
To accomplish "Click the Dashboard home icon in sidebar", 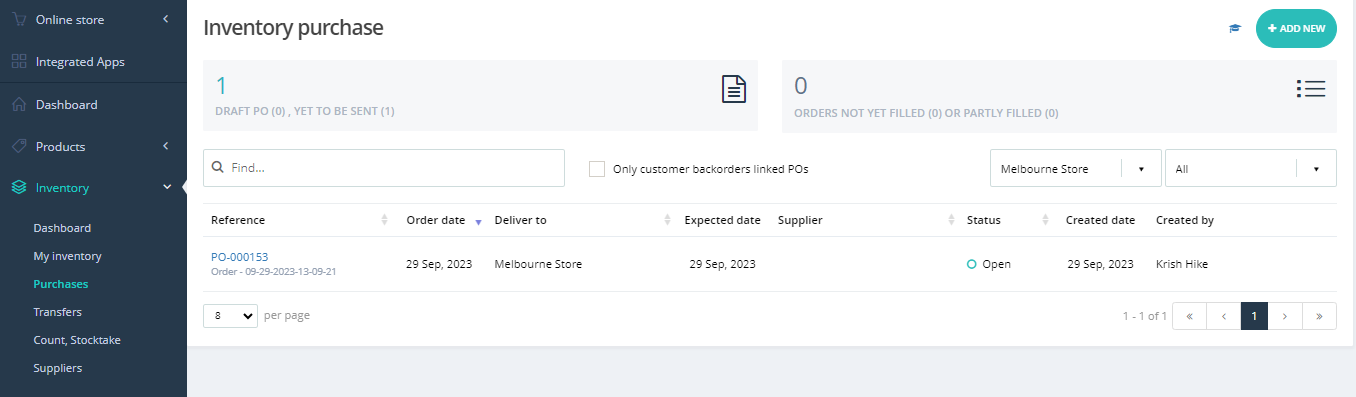I will [x=19, y=104].
